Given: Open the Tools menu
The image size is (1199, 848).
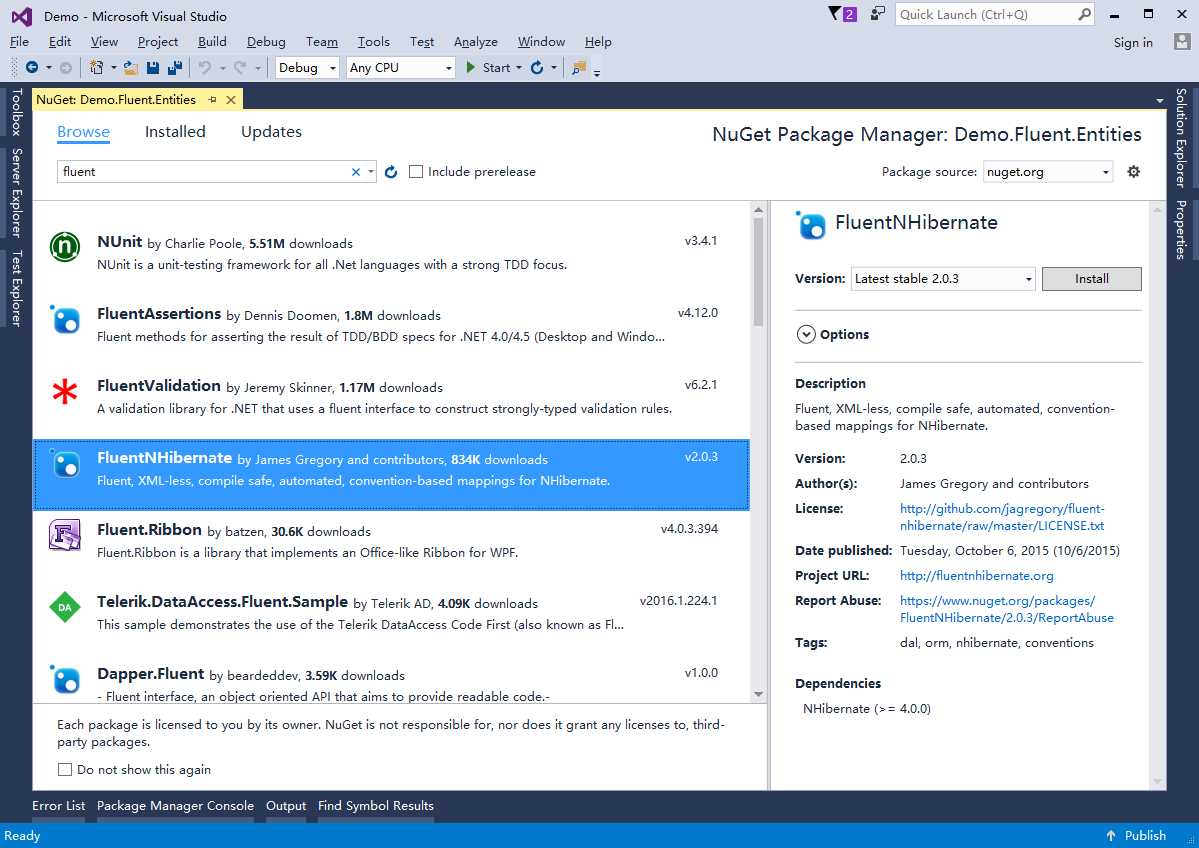Looking at the screenshot, I should click(x=373, y=41).
